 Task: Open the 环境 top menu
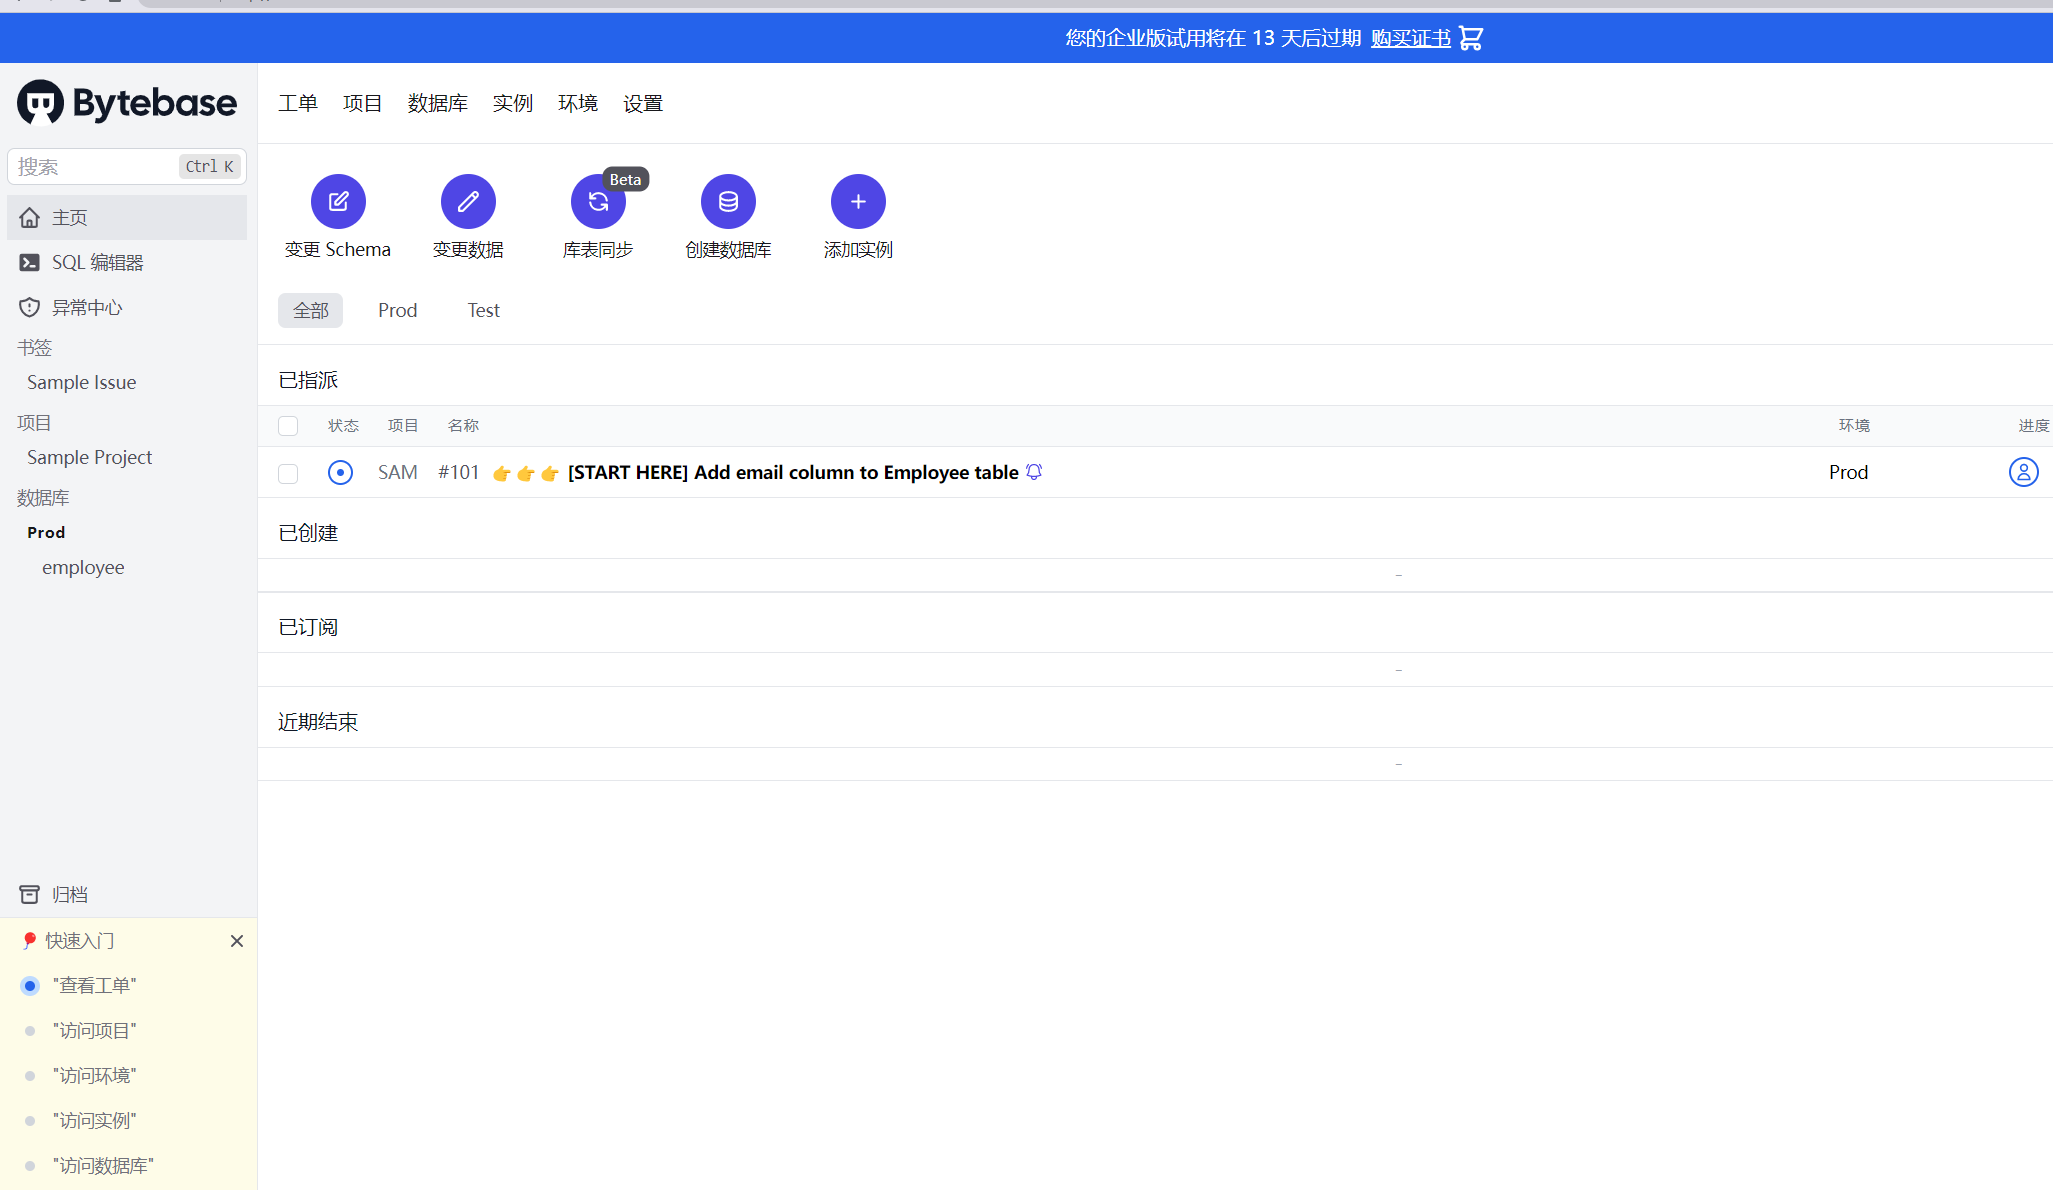coord(577,103)
